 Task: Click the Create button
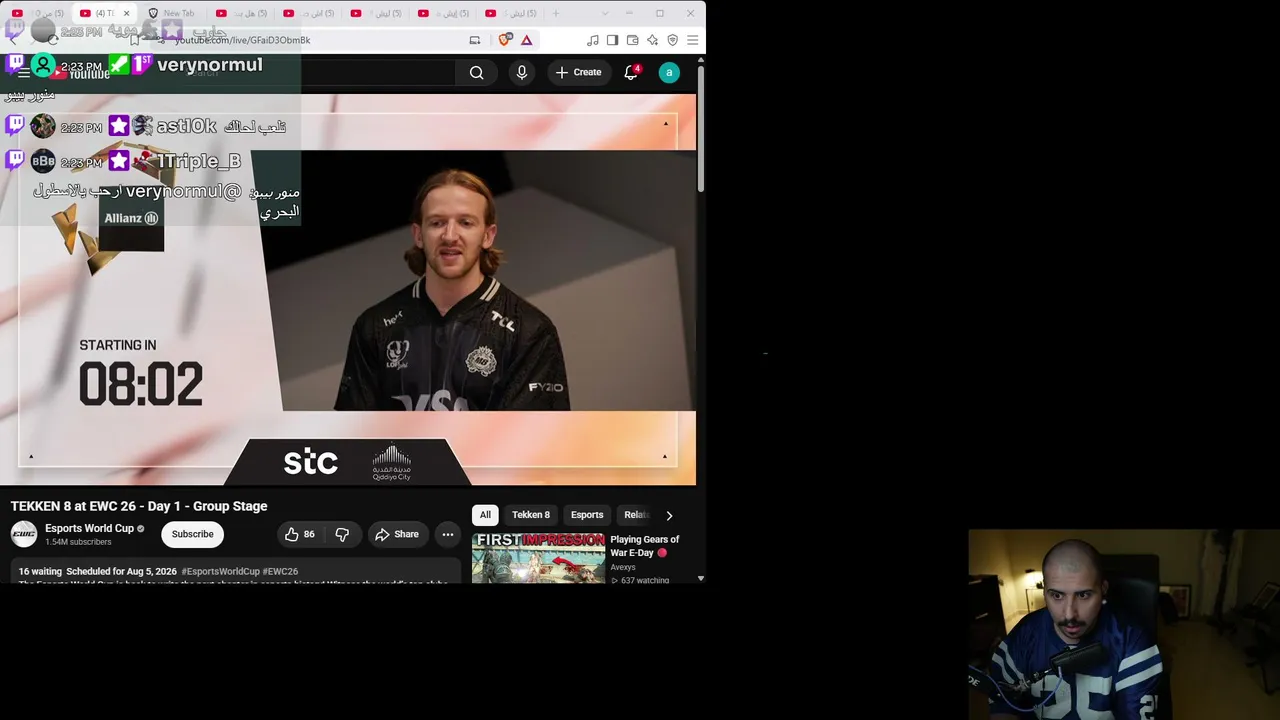579,72
